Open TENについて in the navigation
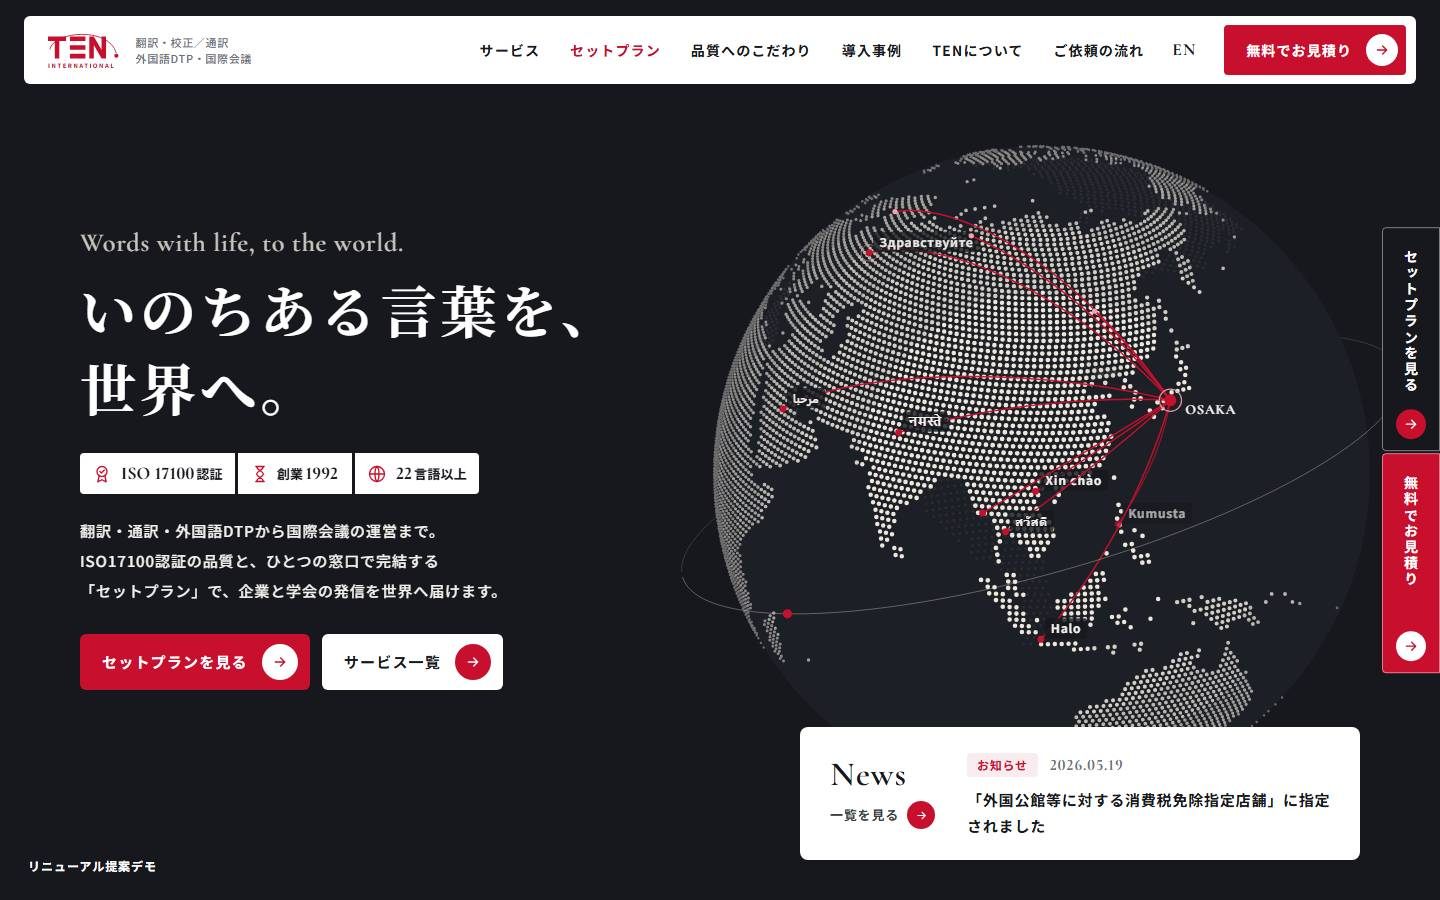The width and height of the screenshot is (1440, 900). 977,51
